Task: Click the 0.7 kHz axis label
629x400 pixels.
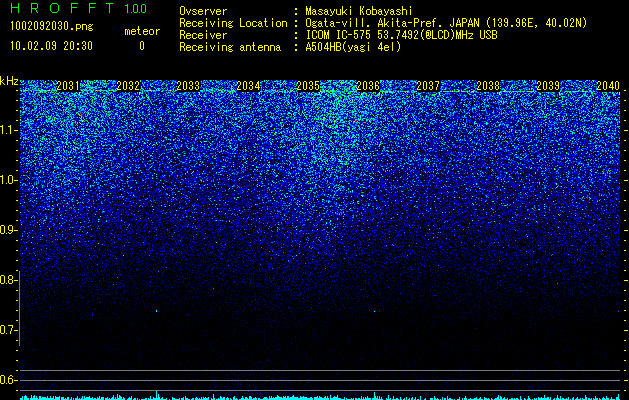Action: click(8, 330)
